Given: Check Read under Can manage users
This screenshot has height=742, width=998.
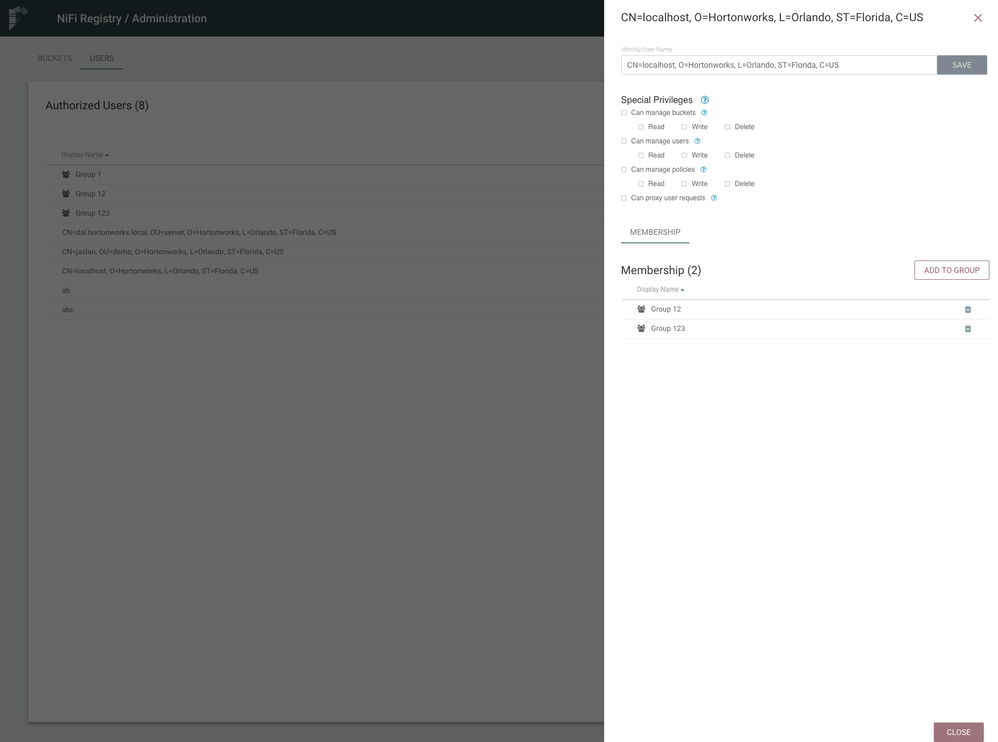Looking at the screenshot, I should [x=641, y=155].
